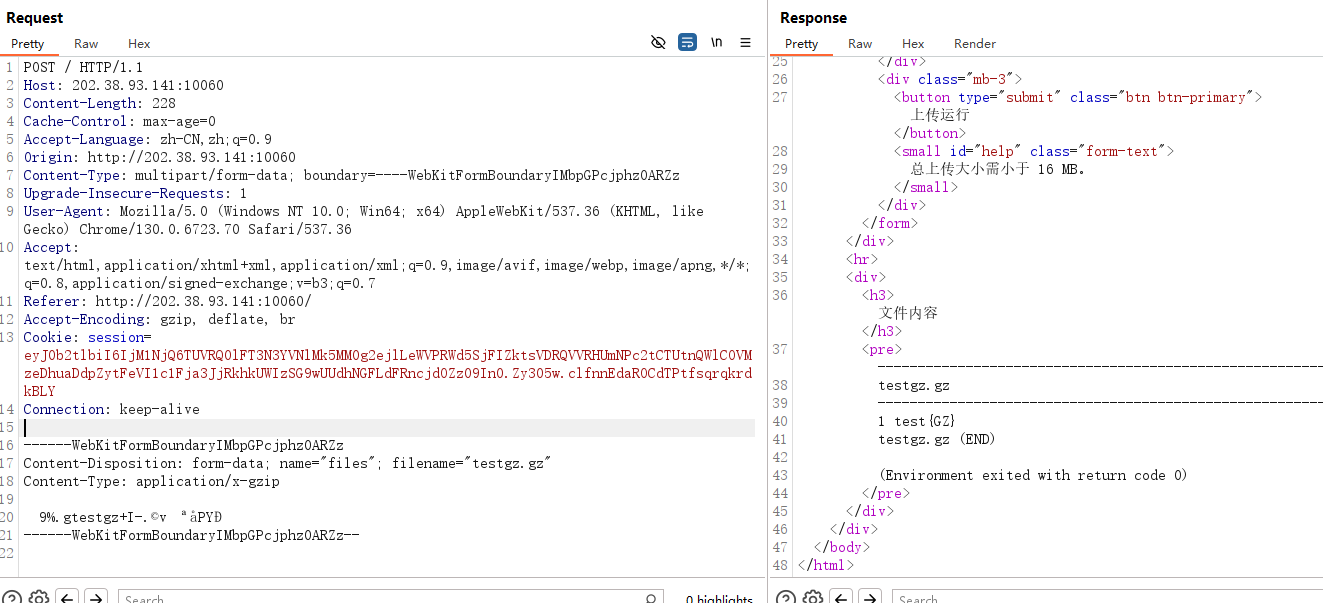Switch Request view to the Raw tab

[x=86, y=44]
